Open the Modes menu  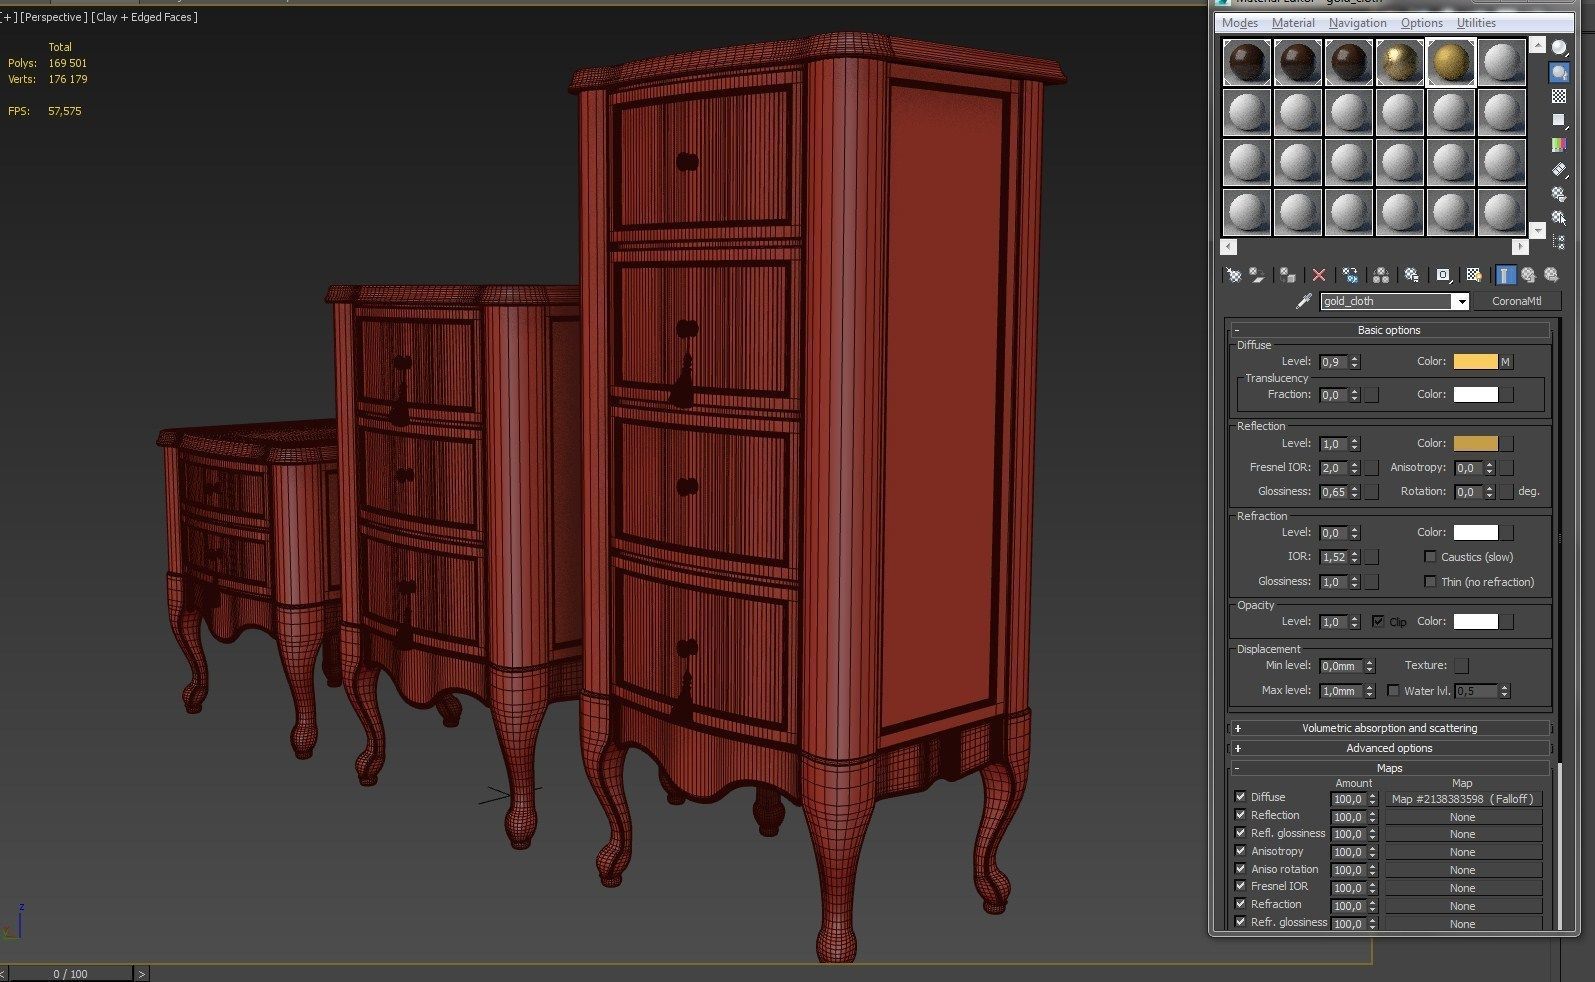click(1240, 23)
